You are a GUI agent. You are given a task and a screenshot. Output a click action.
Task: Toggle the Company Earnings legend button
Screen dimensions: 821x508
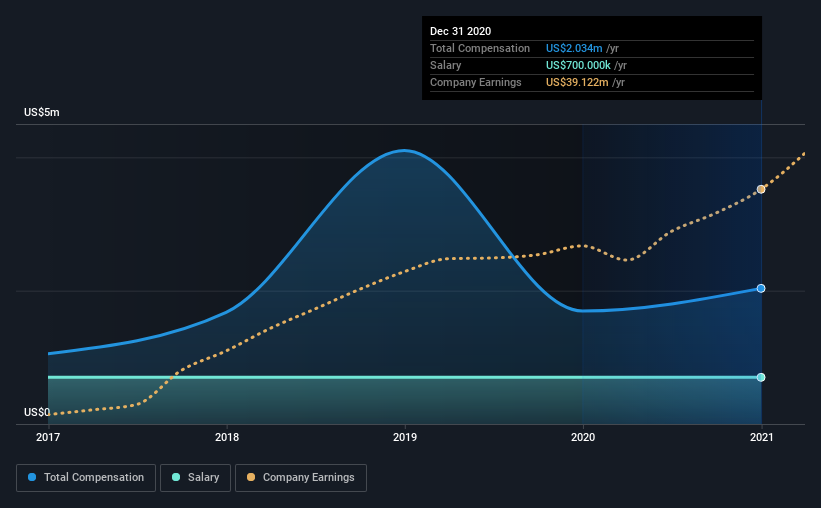[301, 478]
